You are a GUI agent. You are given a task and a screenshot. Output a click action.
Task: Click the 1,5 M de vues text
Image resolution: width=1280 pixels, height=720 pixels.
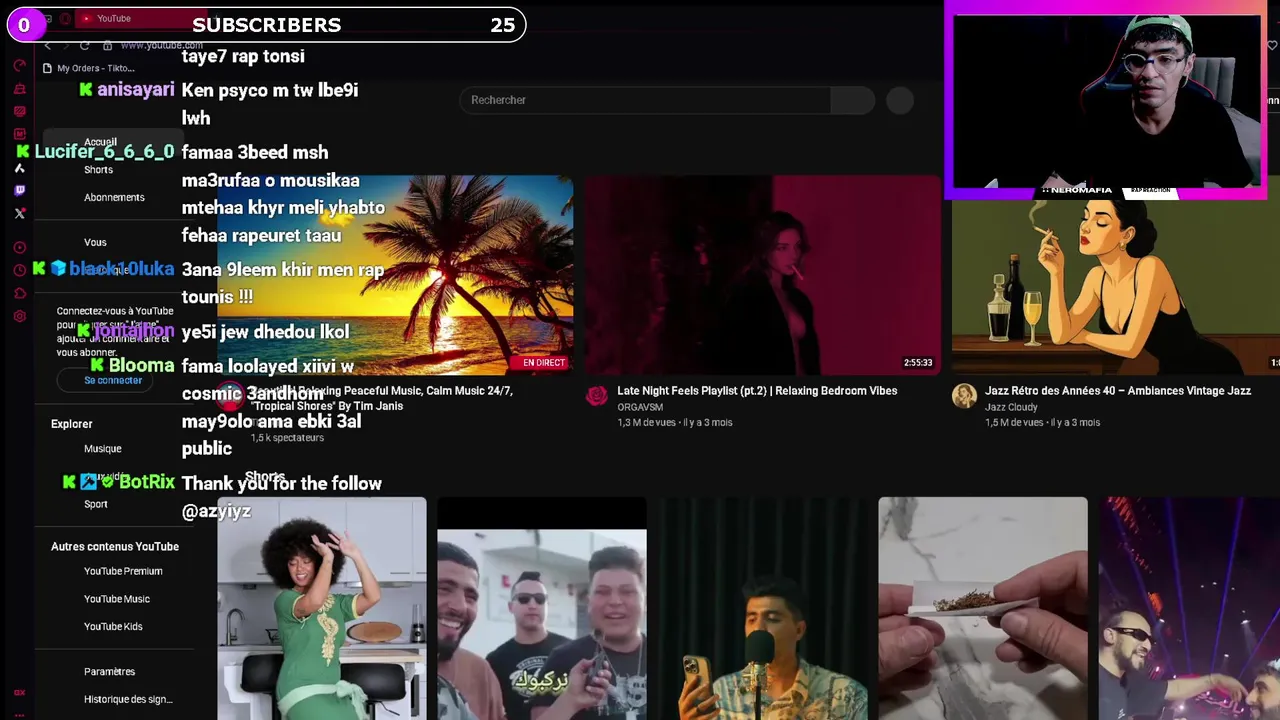[x=1013, y=422]
